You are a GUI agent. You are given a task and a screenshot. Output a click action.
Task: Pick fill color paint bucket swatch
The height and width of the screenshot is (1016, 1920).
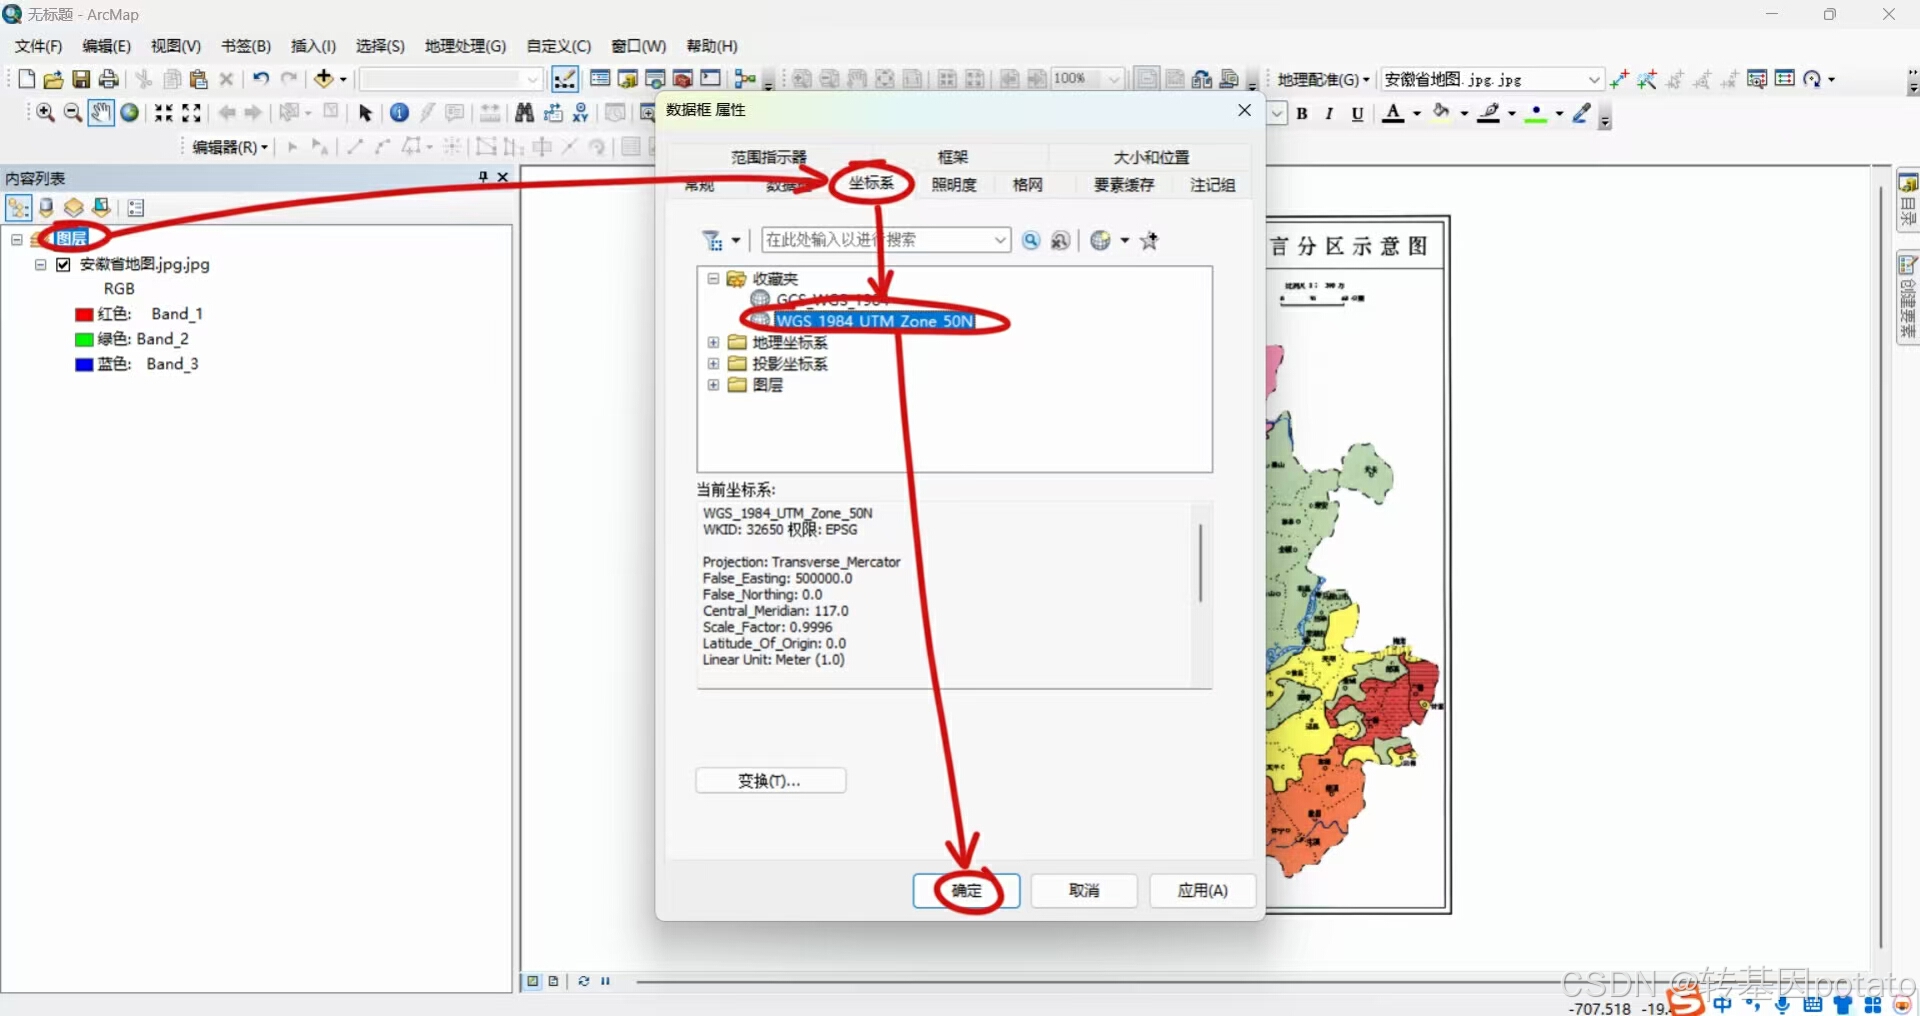click(x=1441, y=114)
